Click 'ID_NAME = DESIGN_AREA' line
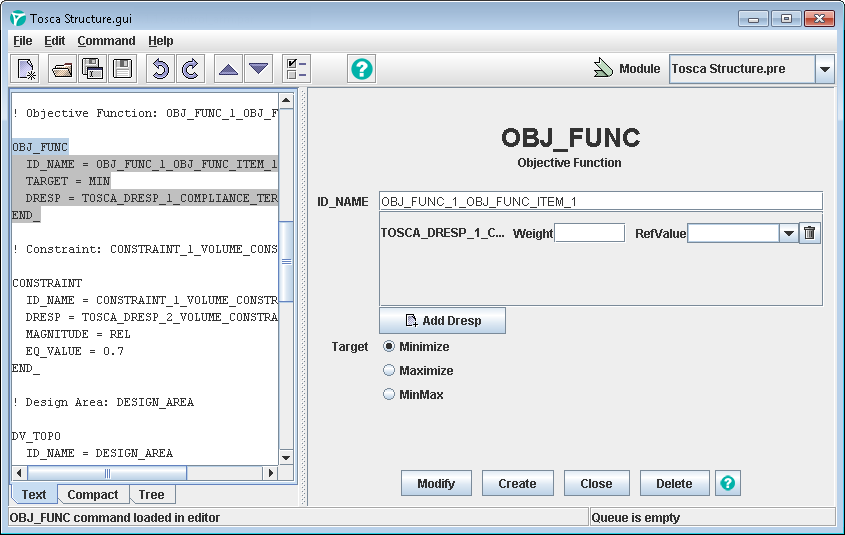The width and height of the screenshot is (845, 535). coord(100,453)
